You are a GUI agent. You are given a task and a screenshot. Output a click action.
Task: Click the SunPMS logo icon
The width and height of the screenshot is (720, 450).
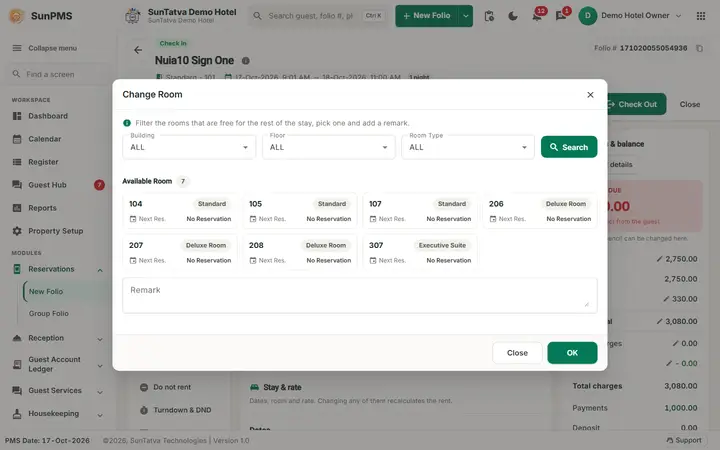[17, 16]
